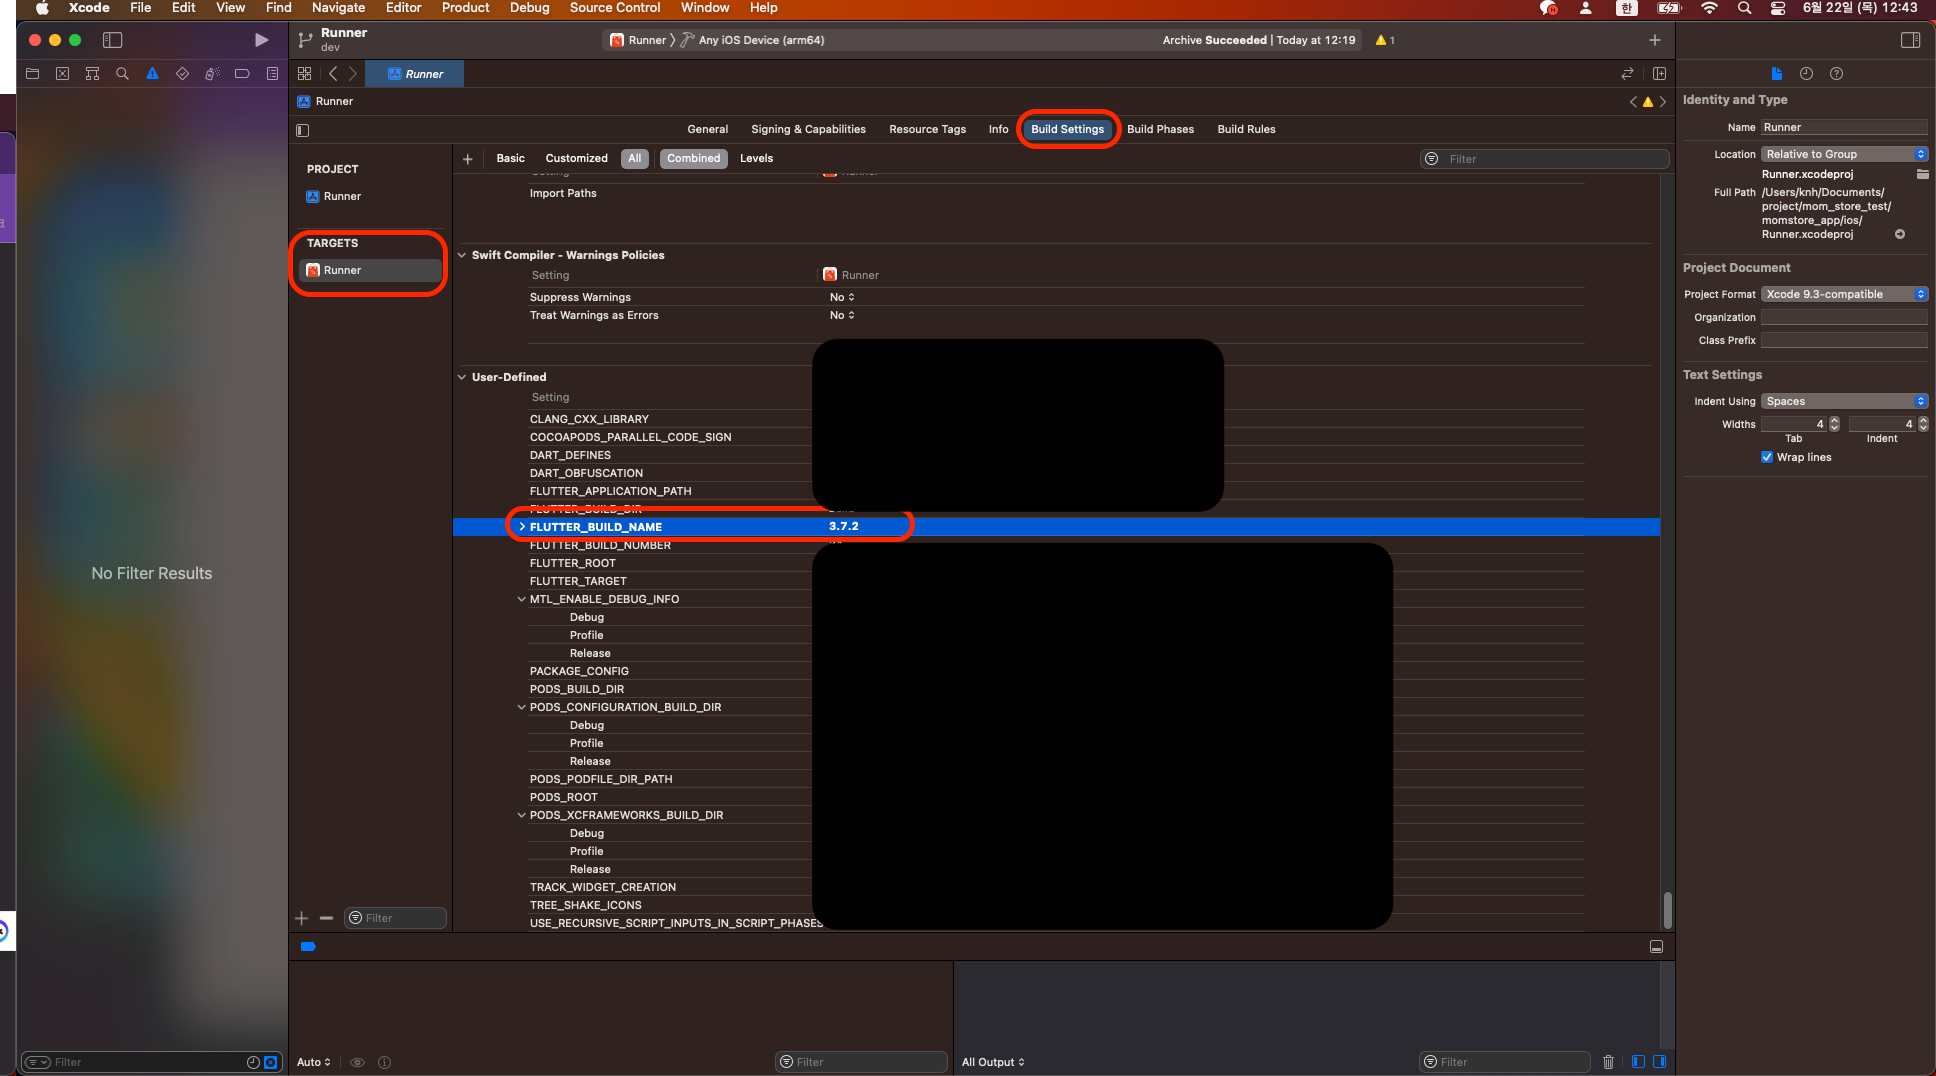The width and height of the screenshot is (1936, 1076).
Task: Jump to next issue arrow
Action: (1663, 102)
